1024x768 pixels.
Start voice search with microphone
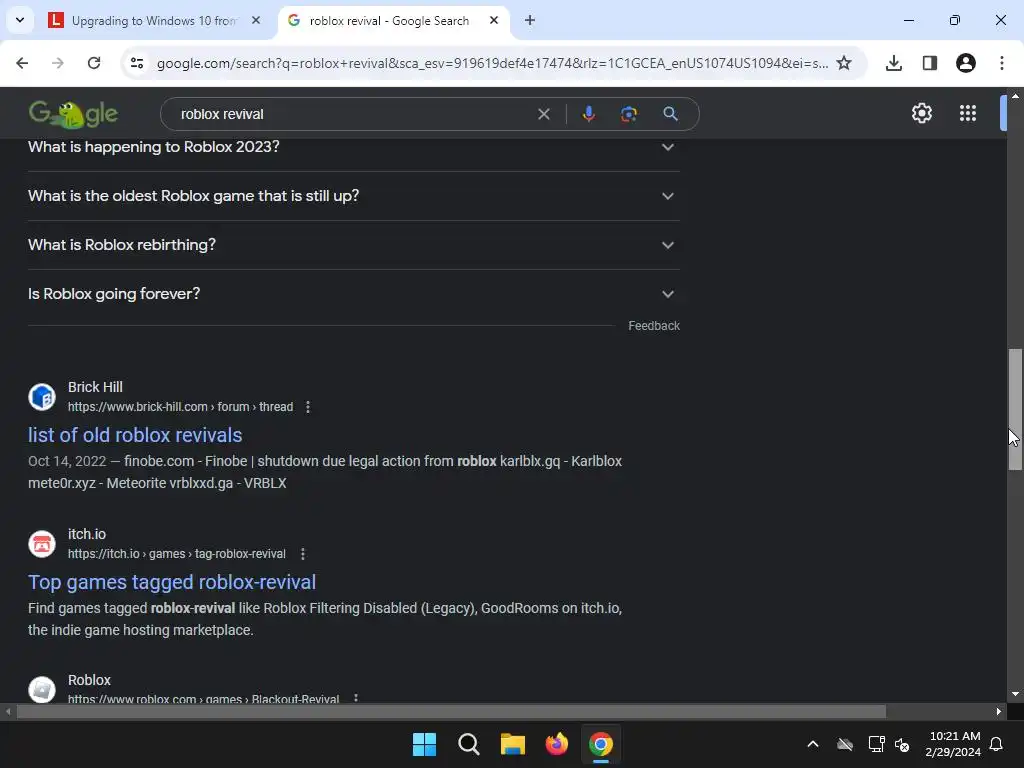tap(588, 114)
